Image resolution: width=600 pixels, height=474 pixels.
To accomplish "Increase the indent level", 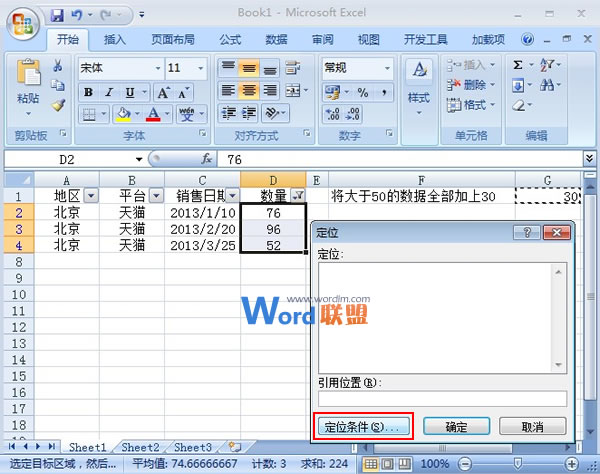I will (x=249, y=113).
